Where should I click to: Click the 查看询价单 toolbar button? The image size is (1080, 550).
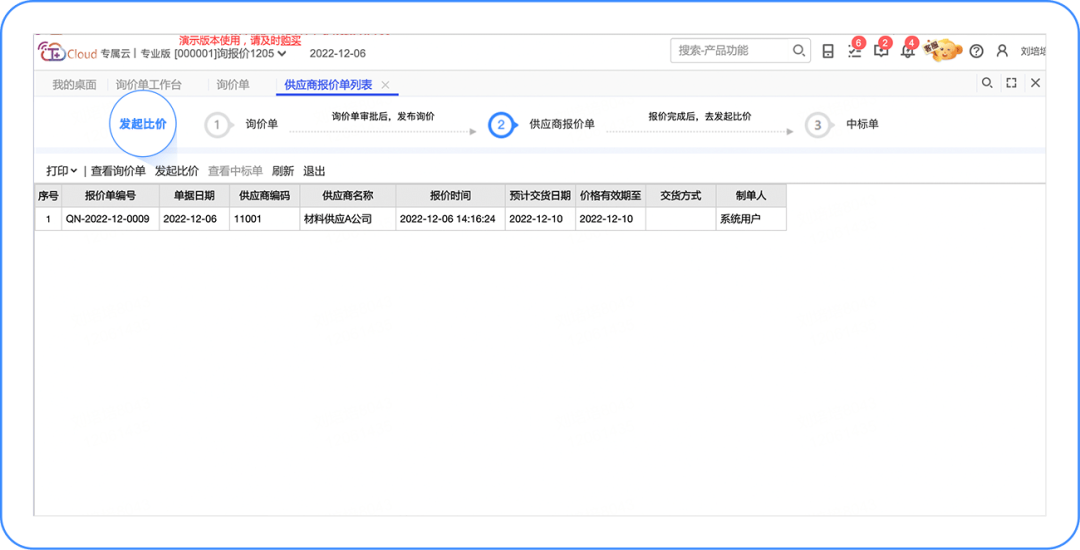(x=118, y=171)
